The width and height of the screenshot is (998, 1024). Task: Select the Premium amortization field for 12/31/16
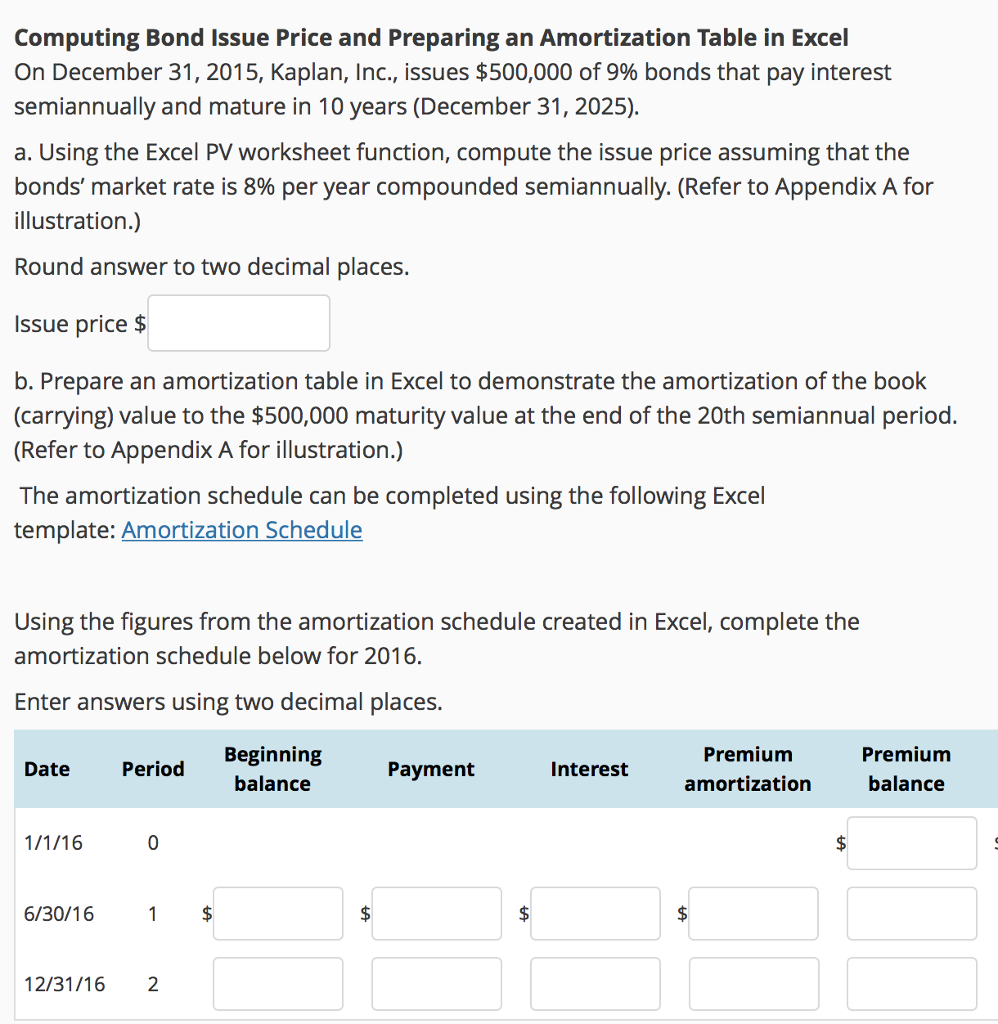point(753,983)
